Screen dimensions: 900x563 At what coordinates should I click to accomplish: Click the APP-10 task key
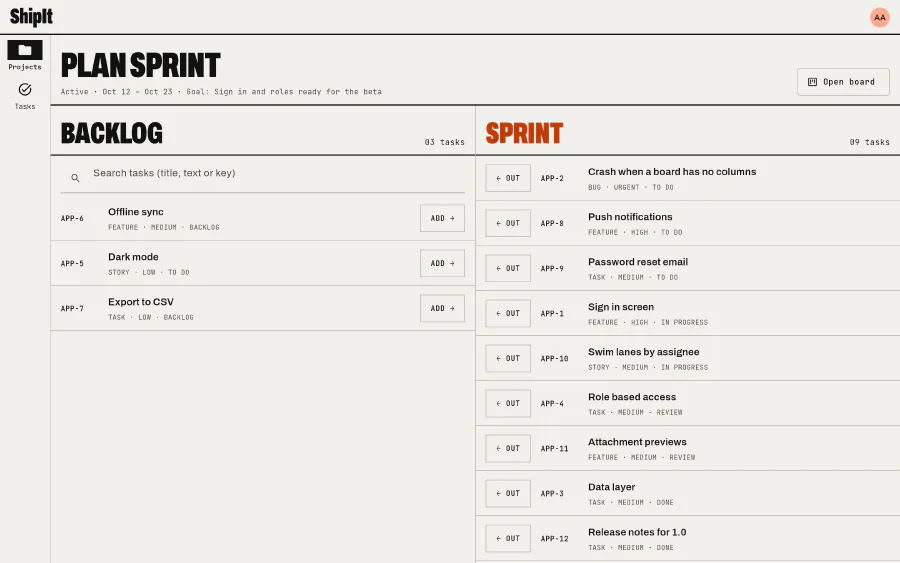(x=554, y=358)
